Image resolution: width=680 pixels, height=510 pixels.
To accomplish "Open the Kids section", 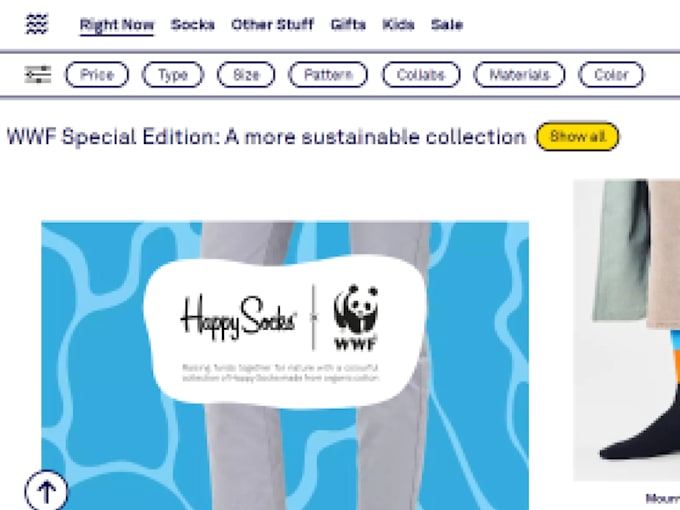I will (398, 25).
